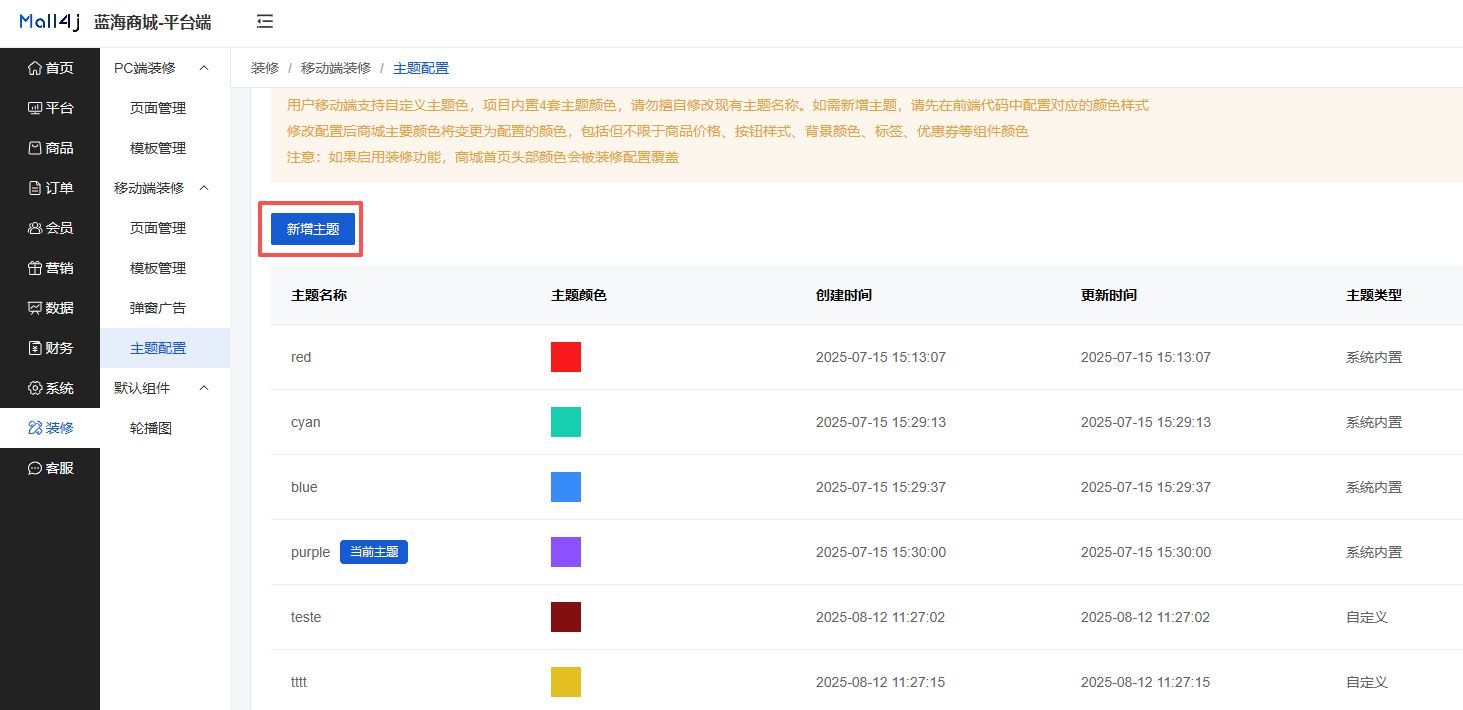
Task: Click the theme name "tttt"
Action: 299,682
